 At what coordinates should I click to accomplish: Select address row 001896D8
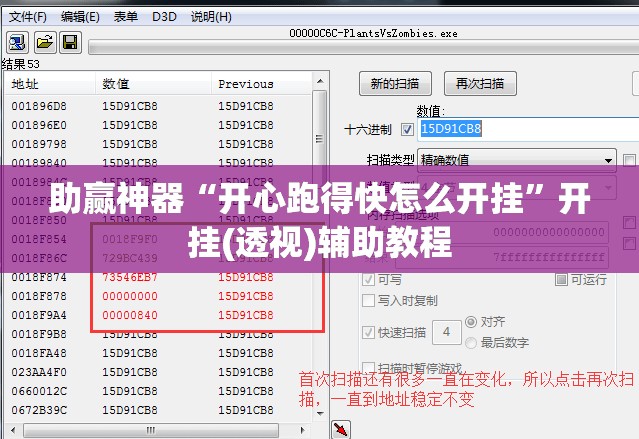158,106
